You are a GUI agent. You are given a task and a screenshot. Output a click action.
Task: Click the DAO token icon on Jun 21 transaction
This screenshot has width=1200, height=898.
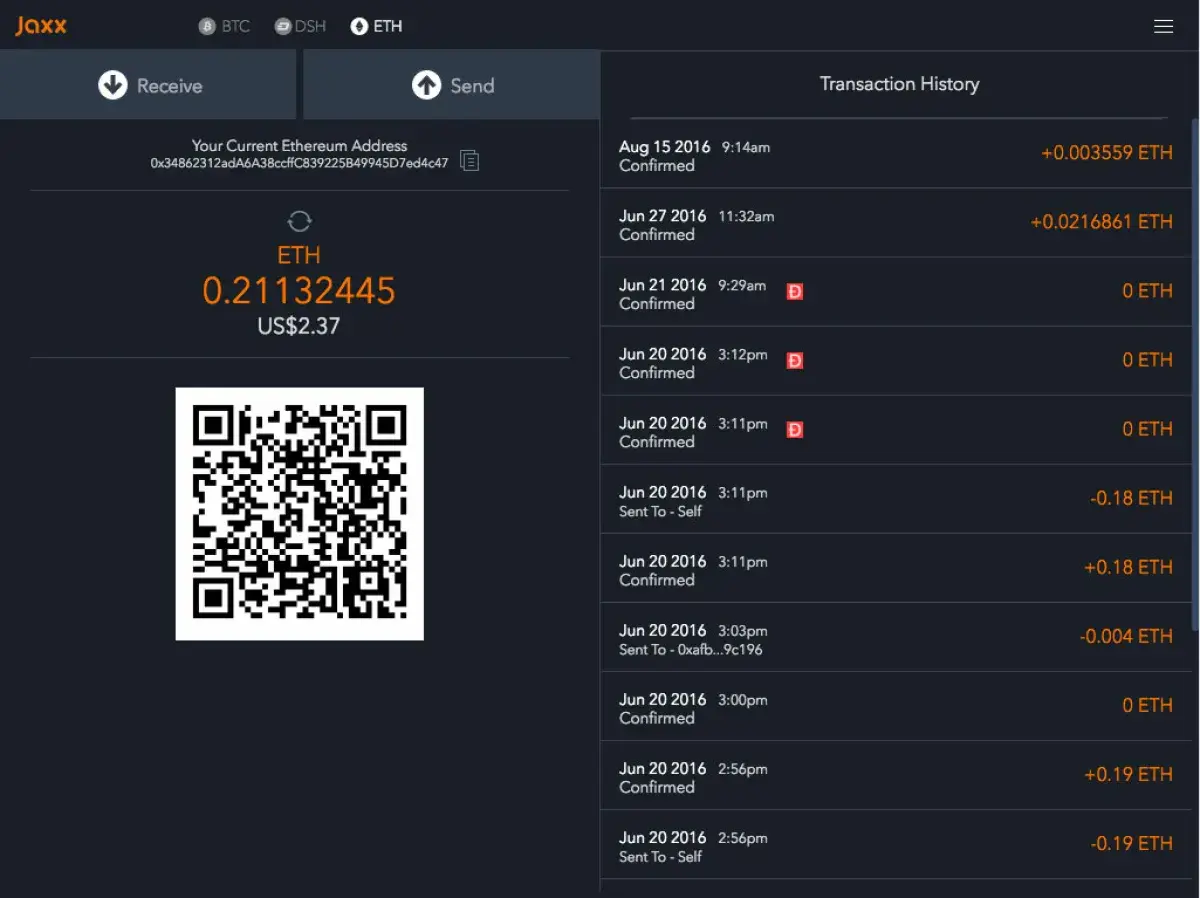794,291
